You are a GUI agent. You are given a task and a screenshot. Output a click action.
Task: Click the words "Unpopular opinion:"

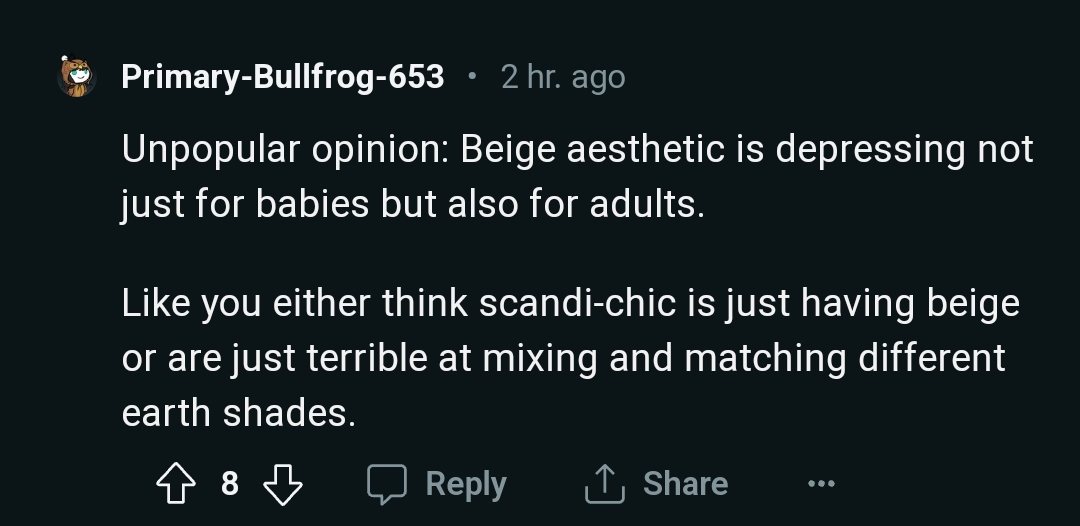pos(286,150)
